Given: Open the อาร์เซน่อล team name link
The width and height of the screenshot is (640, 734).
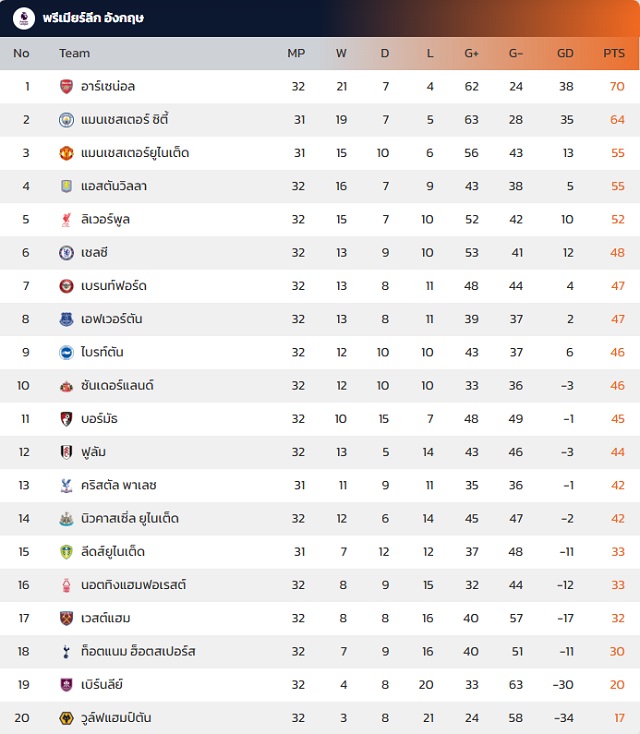Looking at the screenshot, I should point(108,87).
